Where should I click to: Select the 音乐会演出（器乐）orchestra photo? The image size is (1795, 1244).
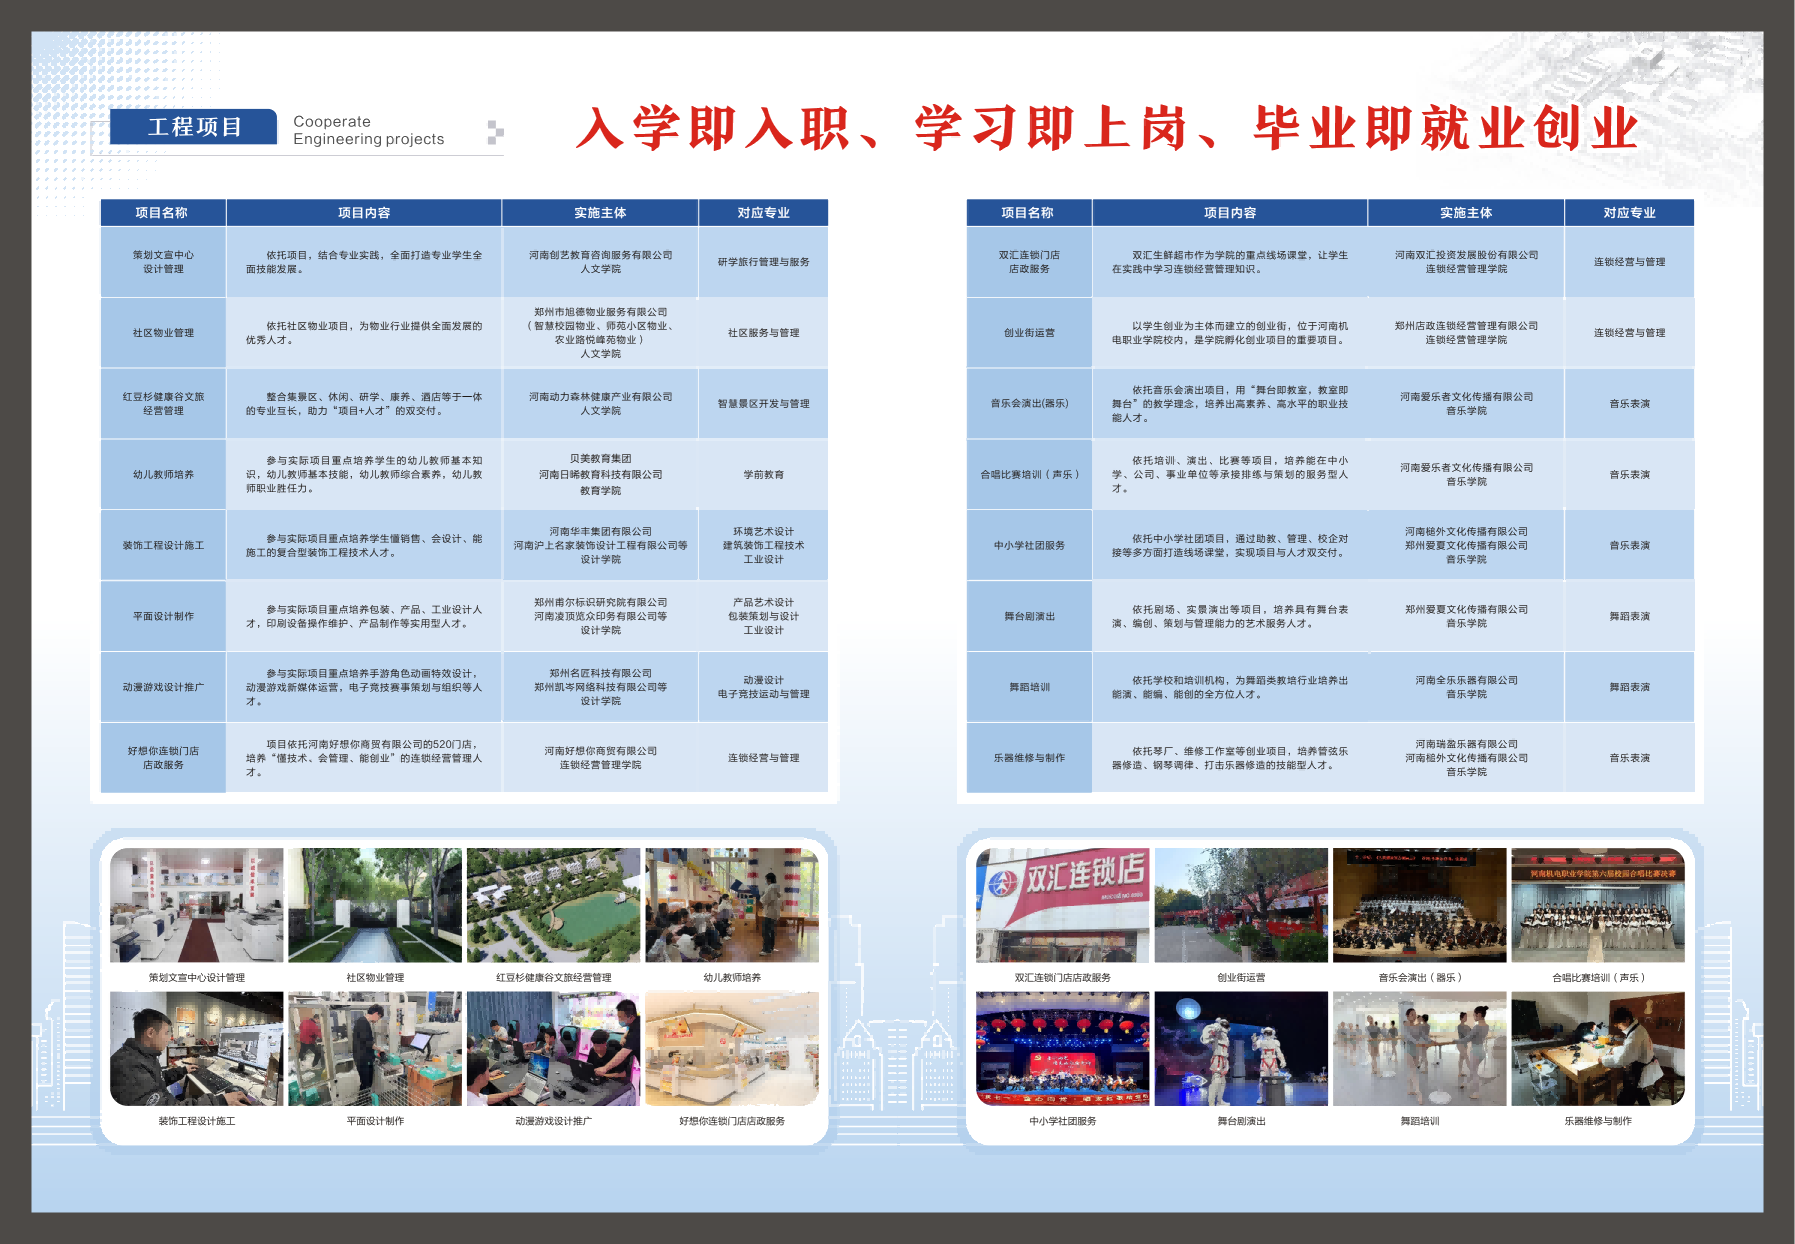1419,905
